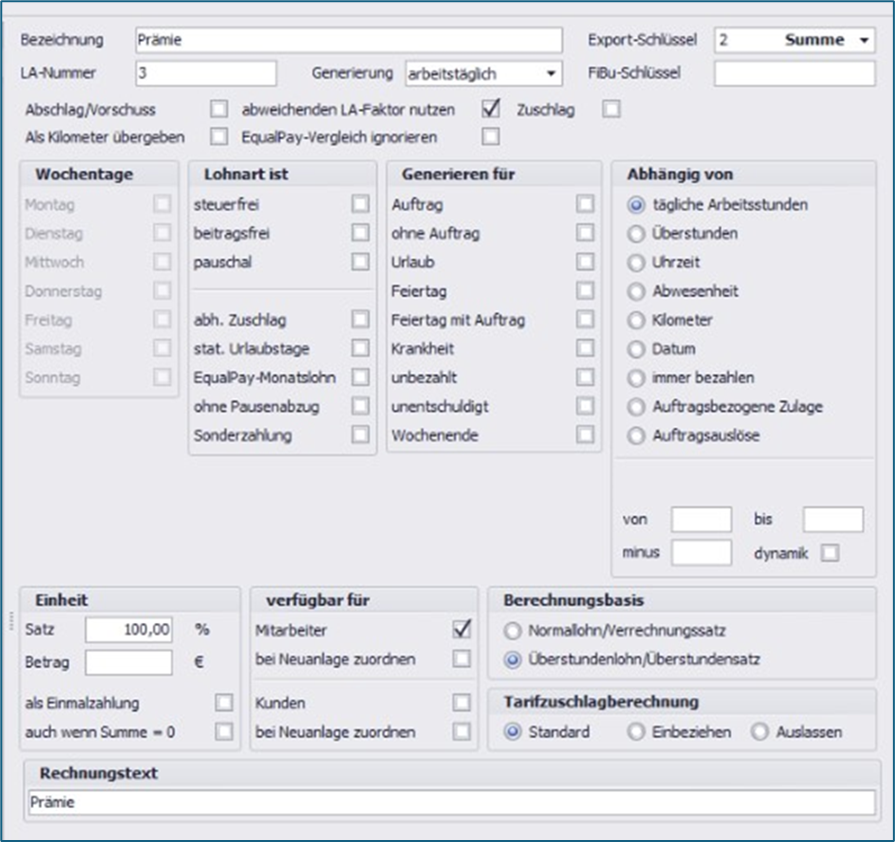Choose Auslassen for Tarifzuschlagberechnung
Screen dimensions: 895x842
coord(760,732)
